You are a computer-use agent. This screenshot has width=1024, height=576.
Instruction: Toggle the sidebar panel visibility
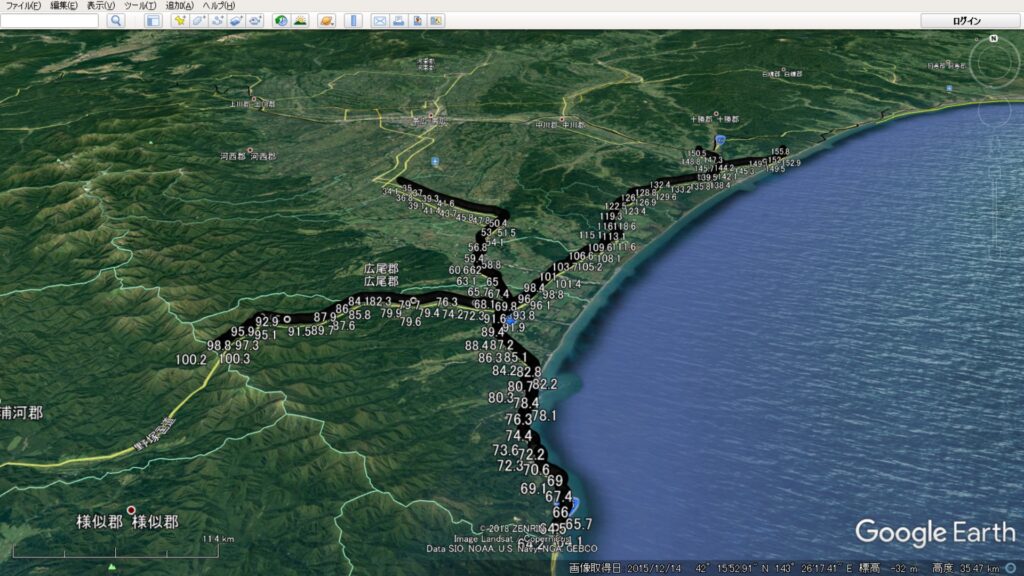coord(153,21)
